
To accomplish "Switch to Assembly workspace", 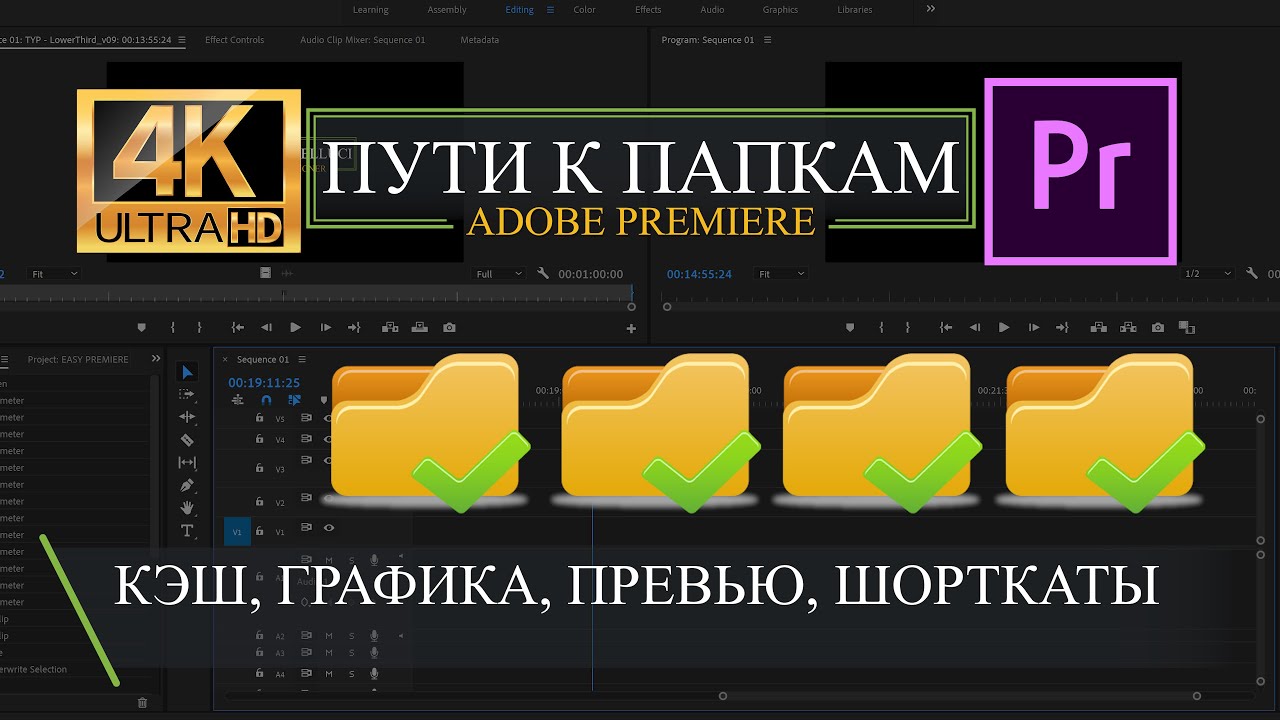I will tap(447, 10).
